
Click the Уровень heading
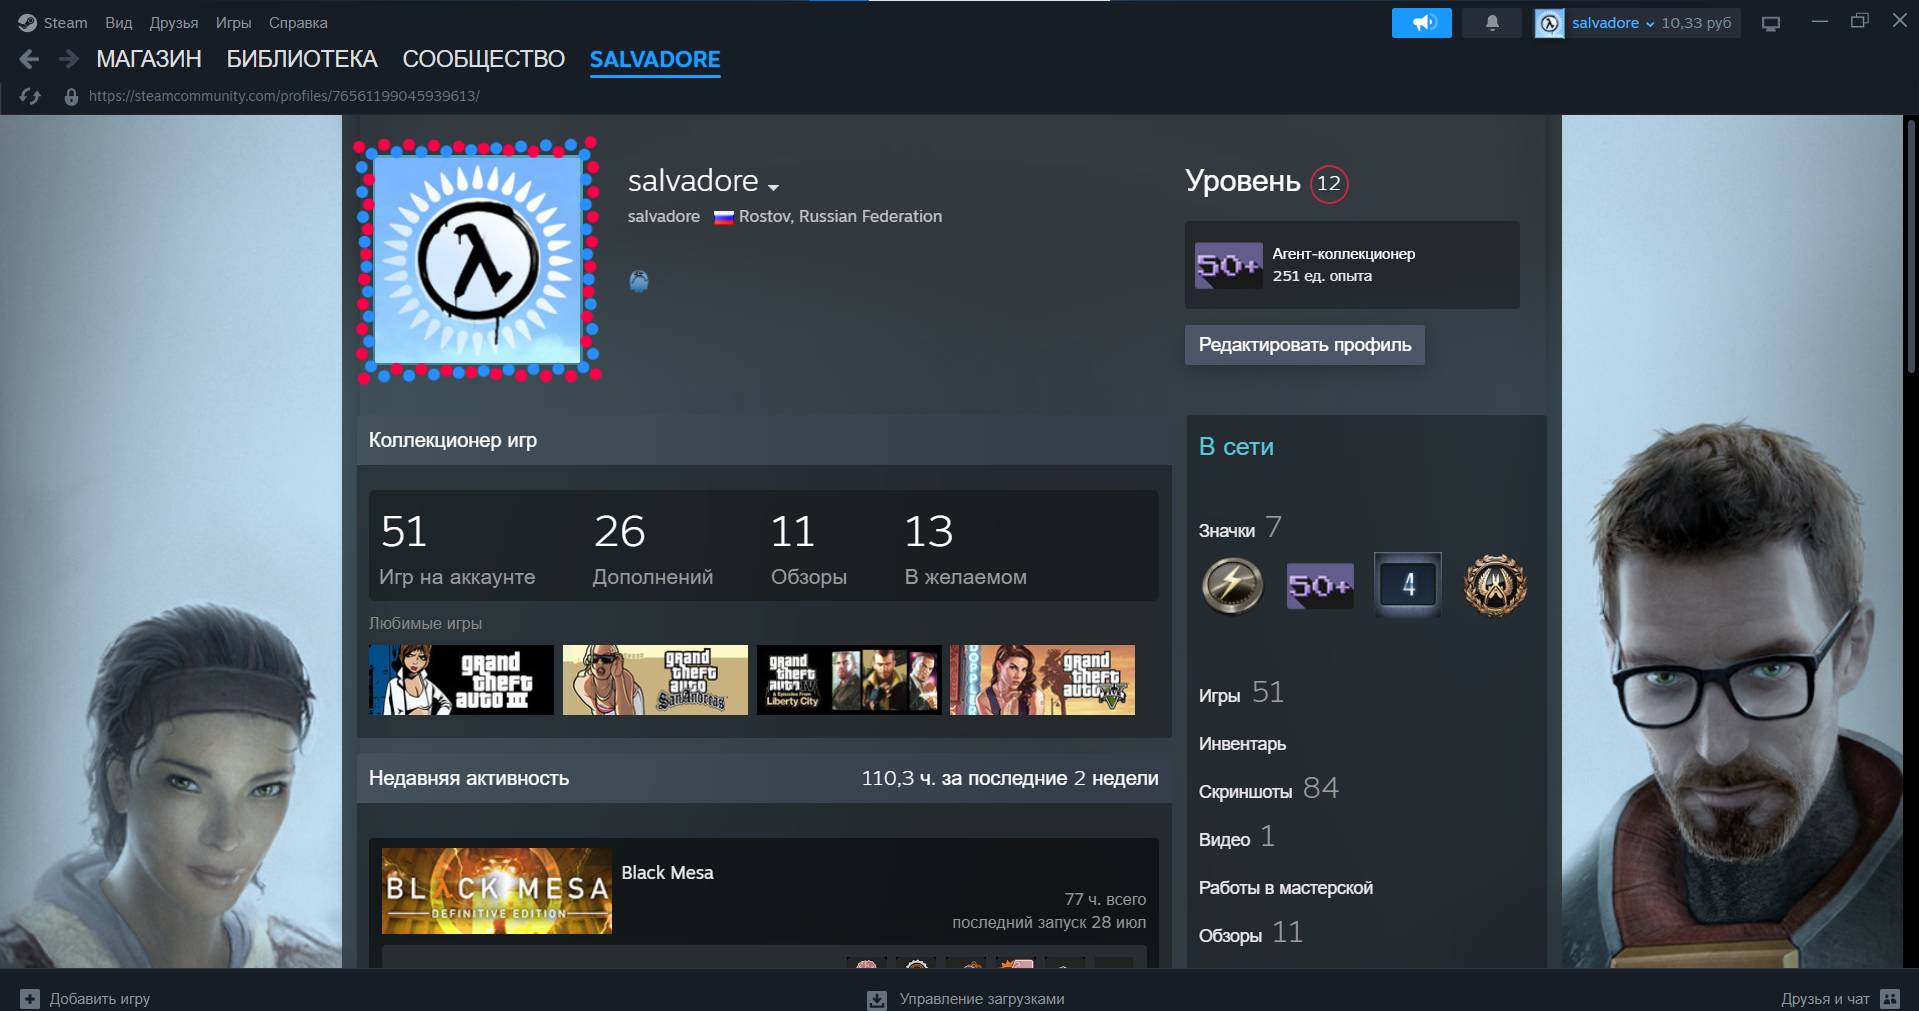1242,181
